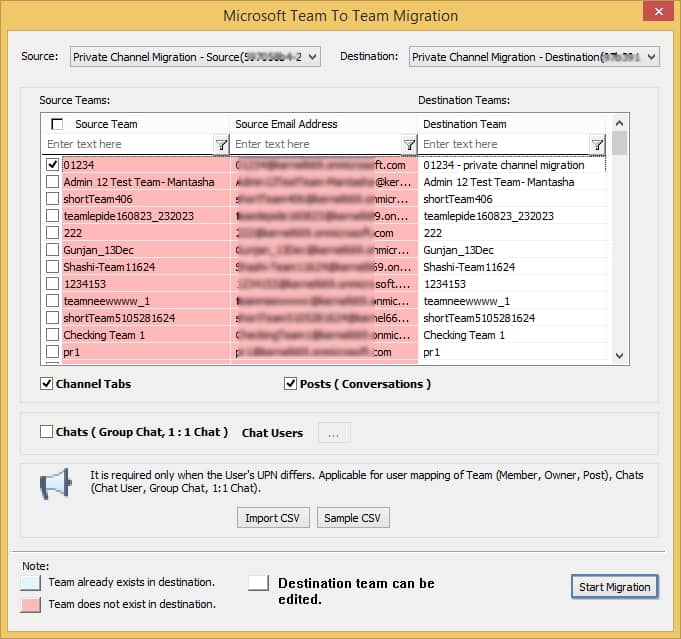Image resolution: width=681 pixels, height=639 pixels.
Task: Click Sample CSV button
Action: 353,518
